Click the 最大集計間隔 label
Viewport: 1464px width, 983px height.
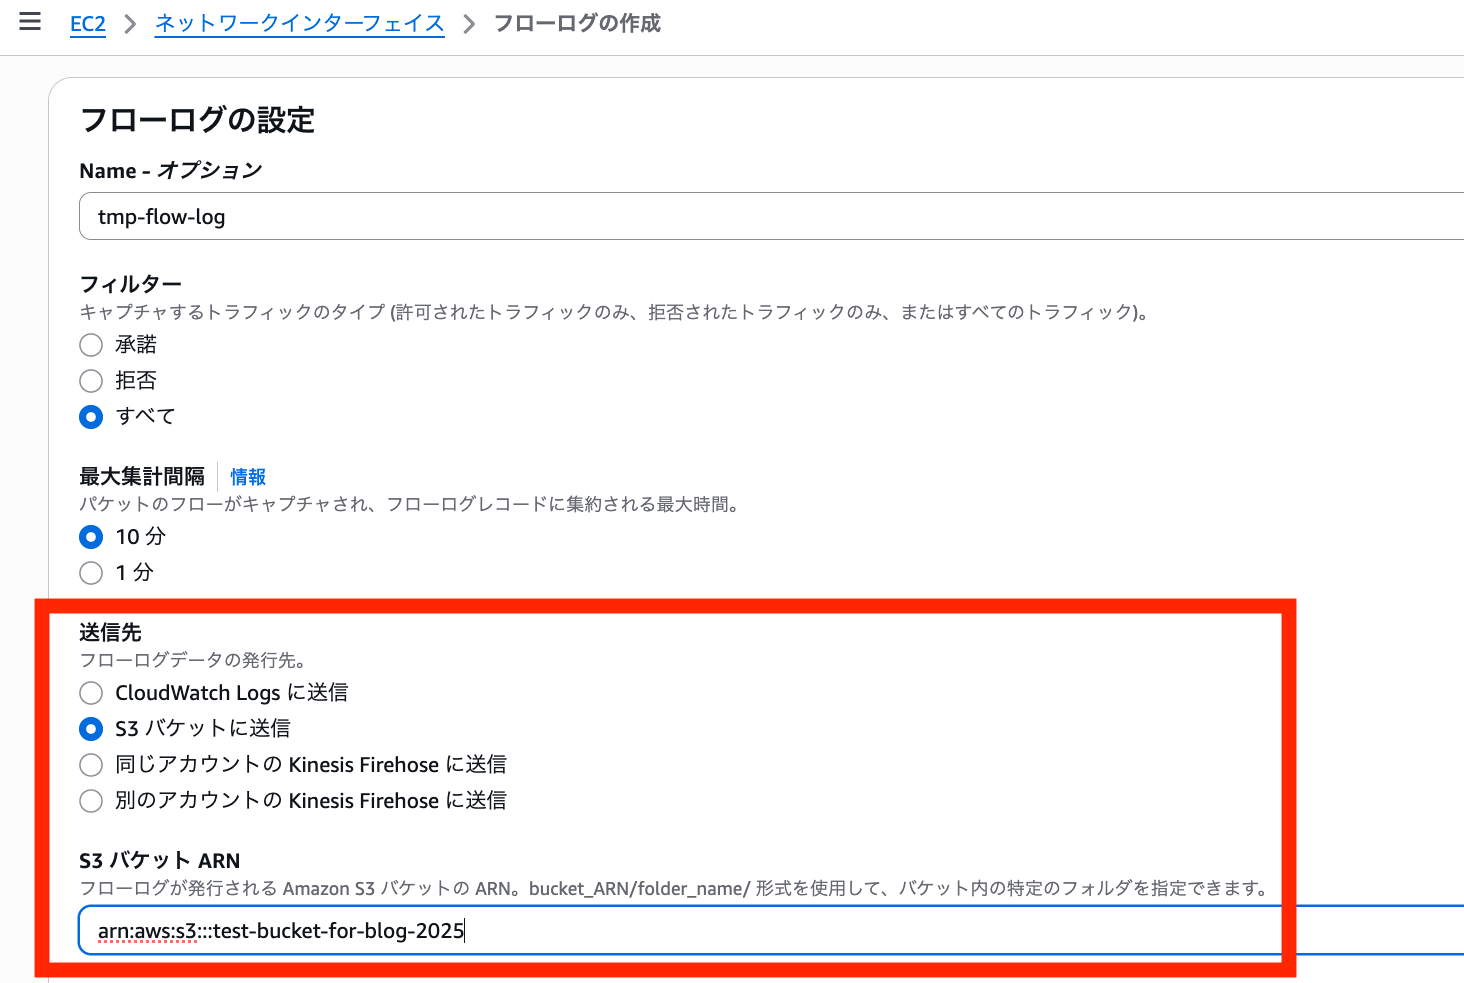[x=142, y=477]
